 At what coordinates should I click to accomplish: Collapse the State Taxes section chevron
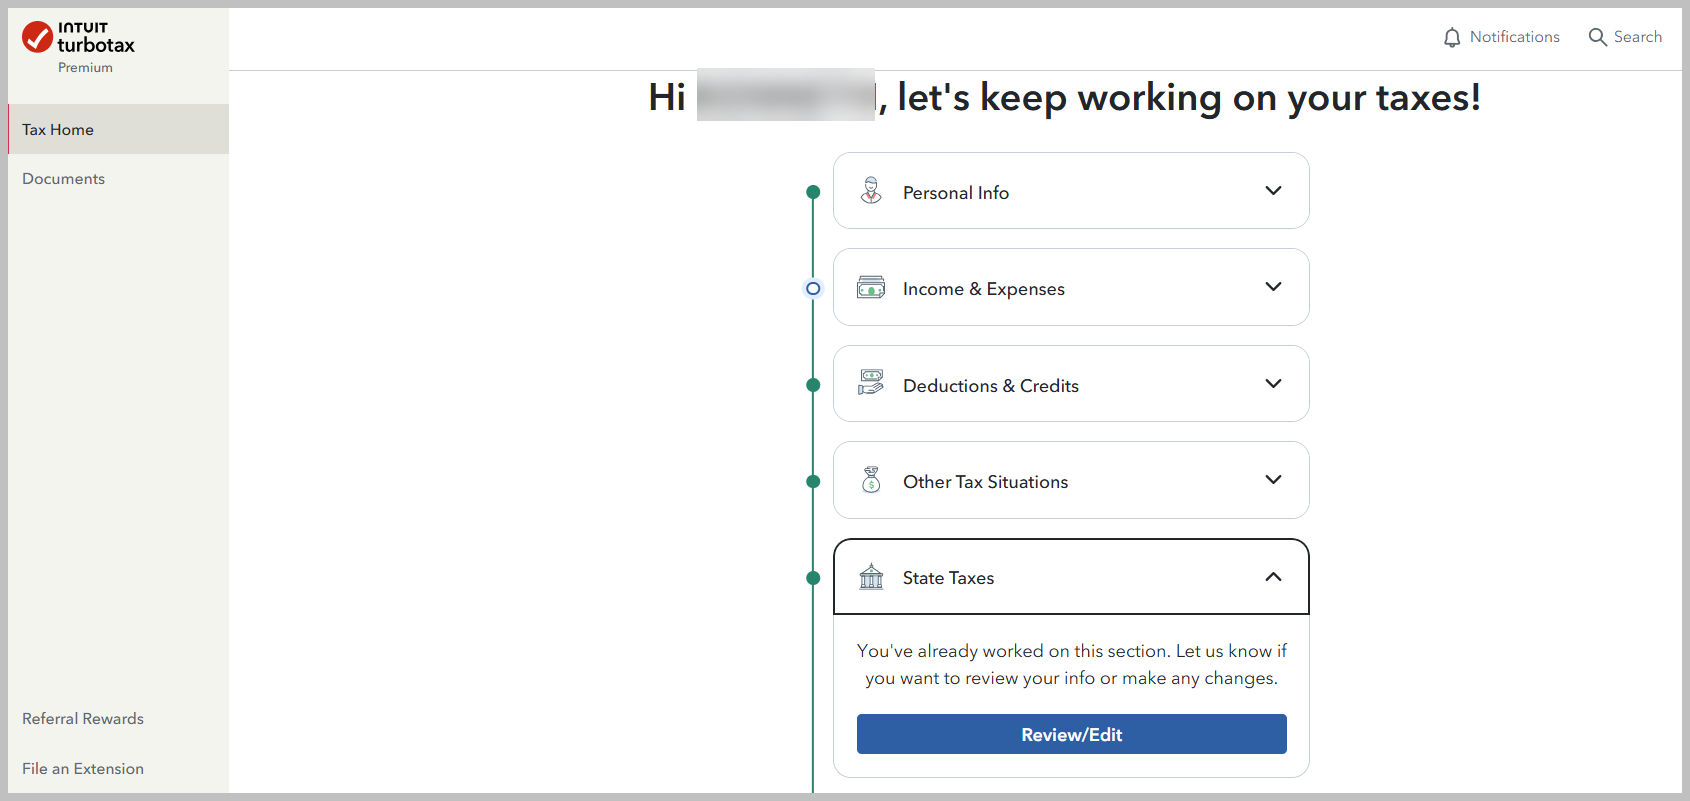(x=1273, y=577)
